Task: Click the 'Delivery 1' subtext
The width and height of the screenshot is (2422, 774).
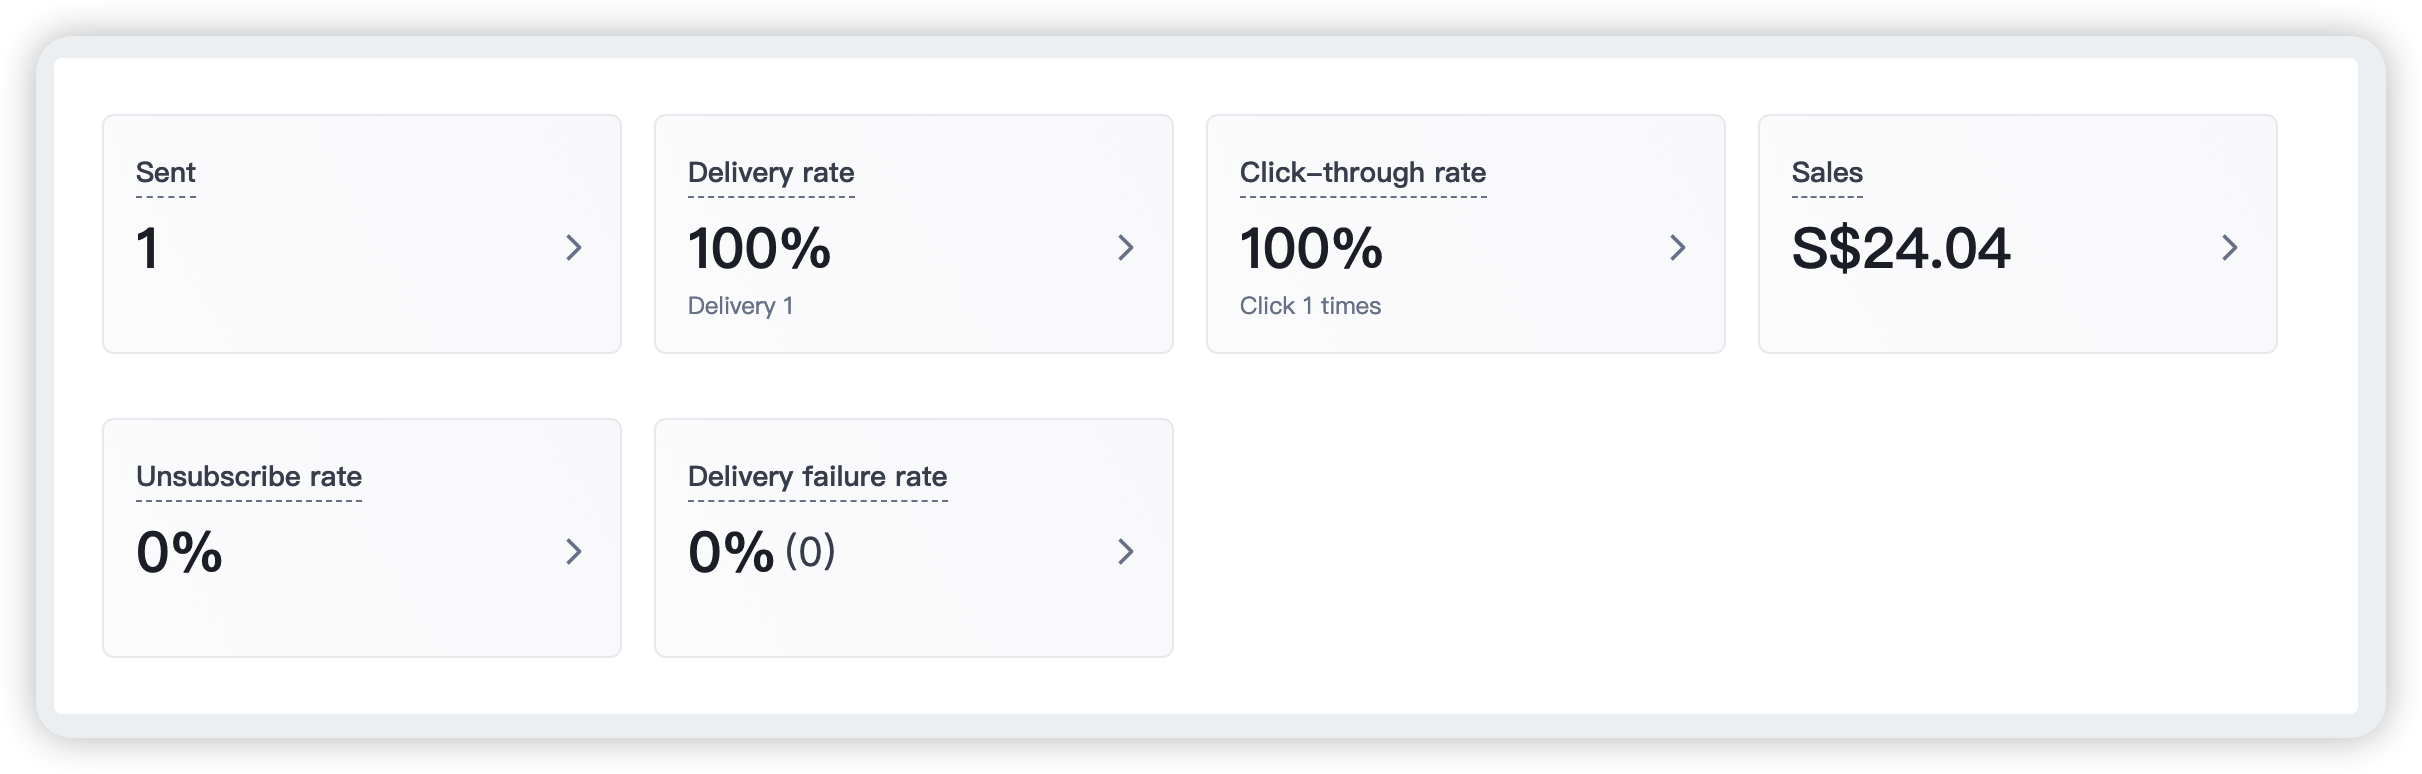Action: tap(740, 306)
